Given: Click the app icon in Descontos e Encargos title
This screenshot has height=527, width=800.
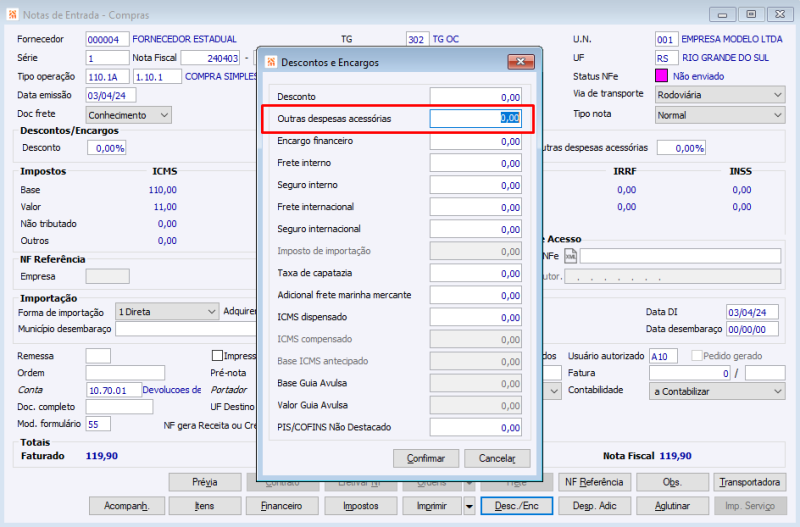Looking at the screenshot, I should click(x=271, y=62).
